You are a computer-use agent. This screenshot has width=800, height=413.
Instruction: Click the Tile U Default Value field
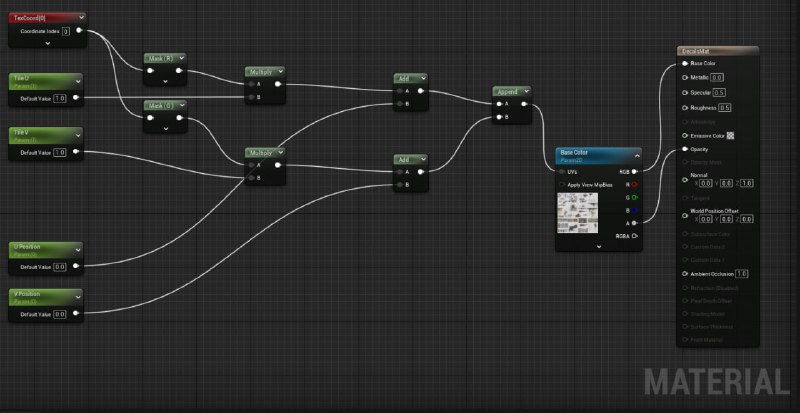click(60, 98)
